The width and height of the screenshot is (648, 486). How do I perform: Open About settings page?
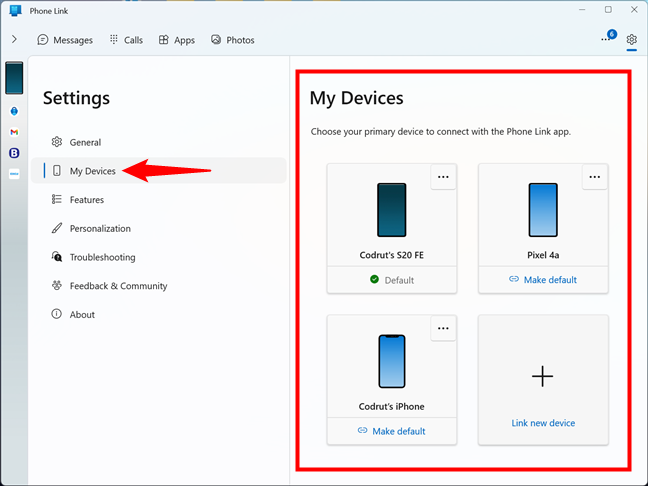tap(159, 314)
